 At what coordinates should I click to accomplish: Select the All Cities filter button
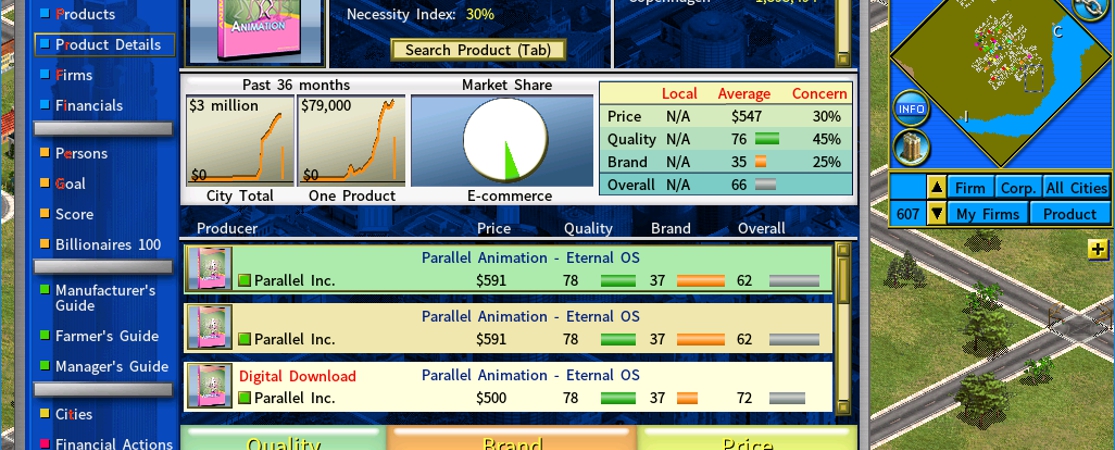(1077, 188)
